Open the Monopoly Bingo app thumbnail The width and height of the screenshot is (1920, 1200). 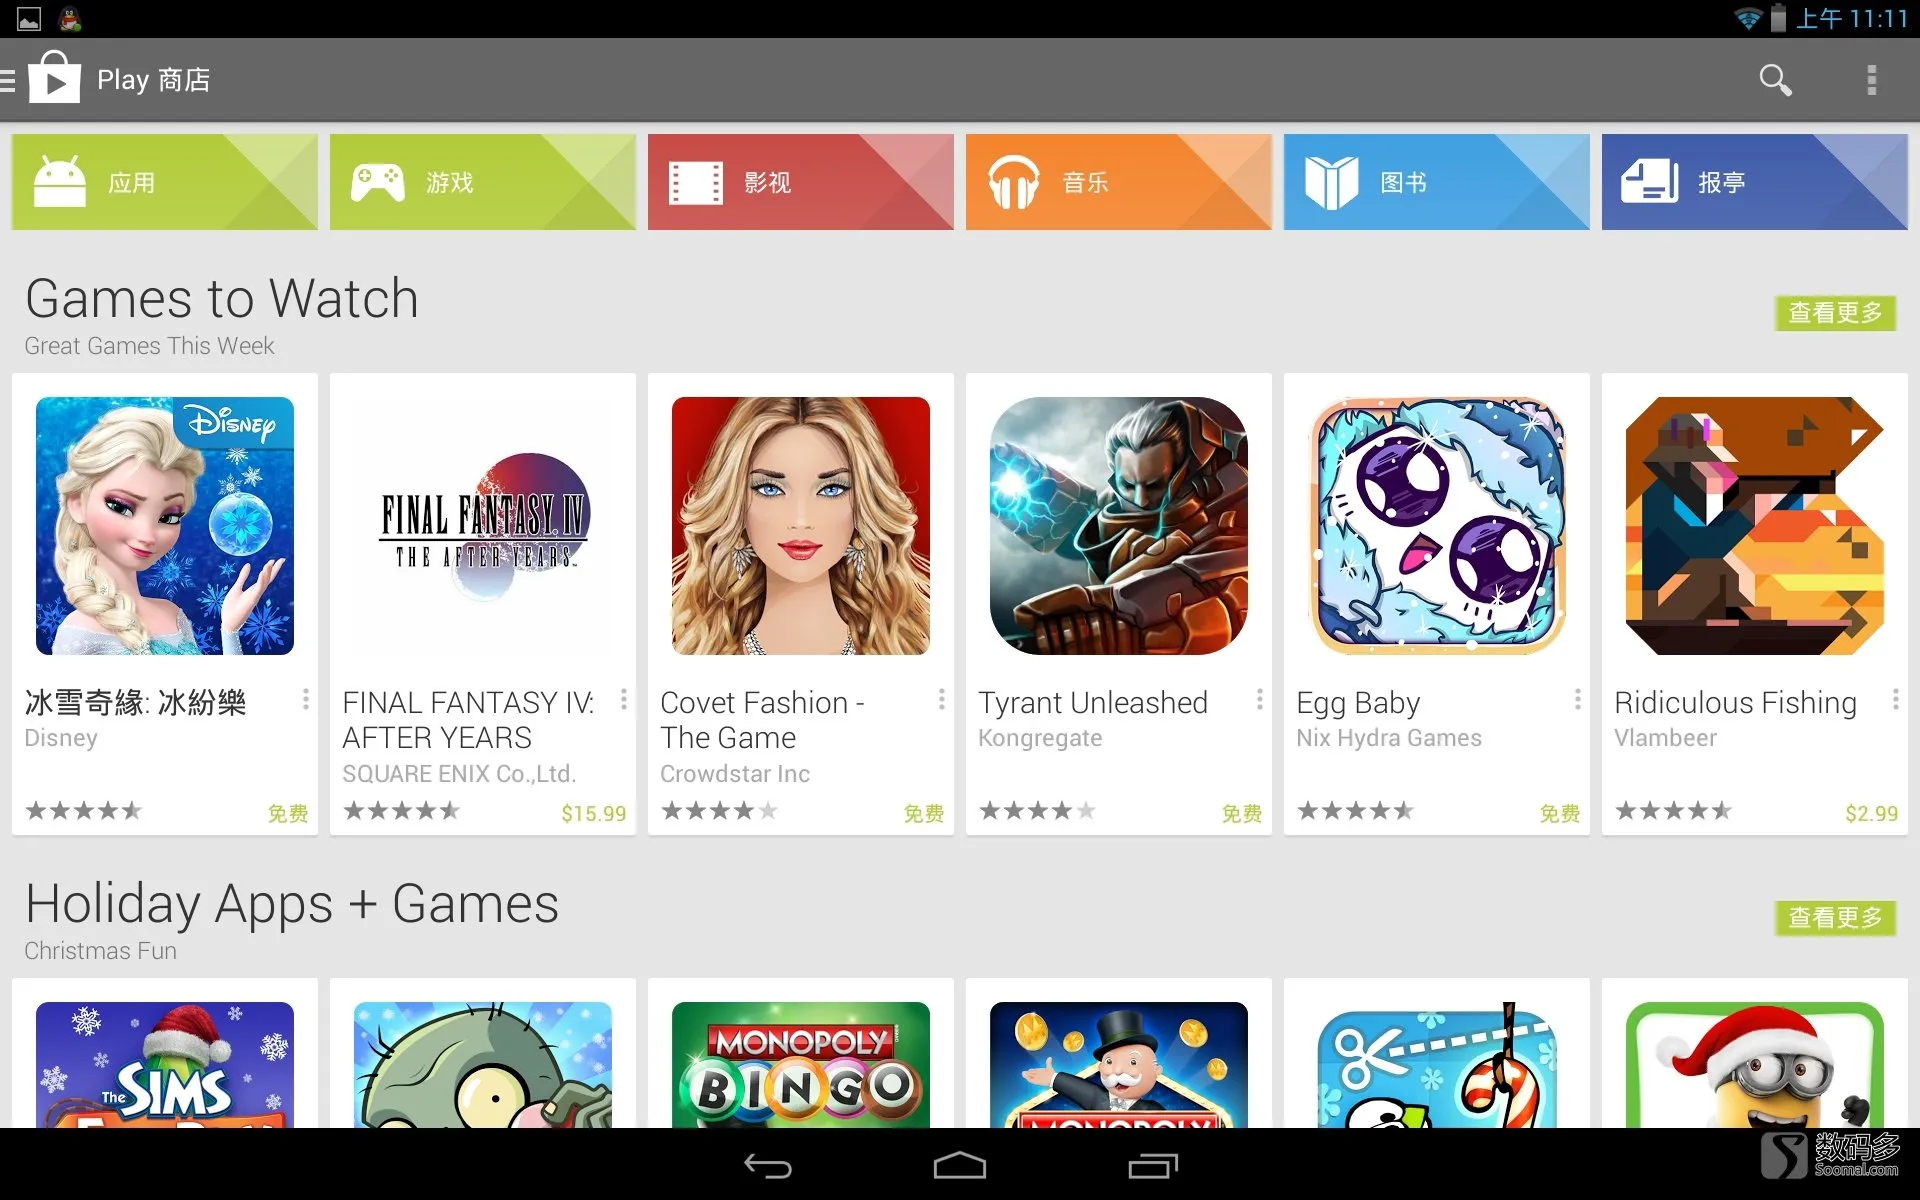[801, 1065]
